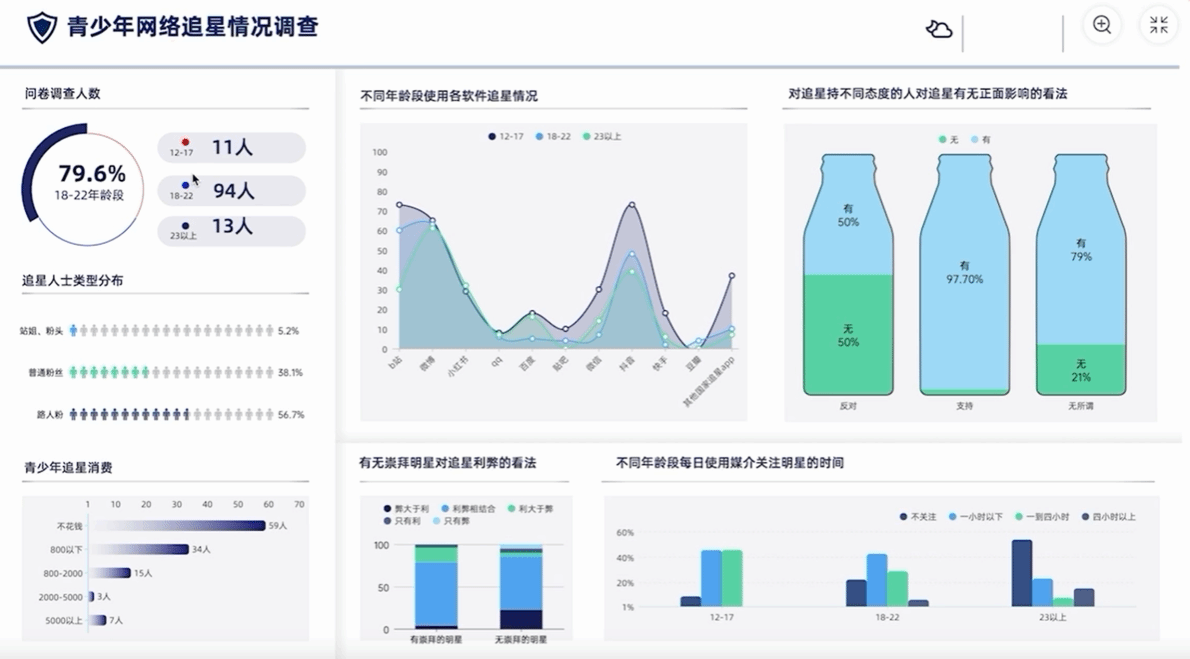Click the first green person icon for 普通粉丝
Image resolution: width=1190 pixels, height=659 pixels.
coord(73,372)
